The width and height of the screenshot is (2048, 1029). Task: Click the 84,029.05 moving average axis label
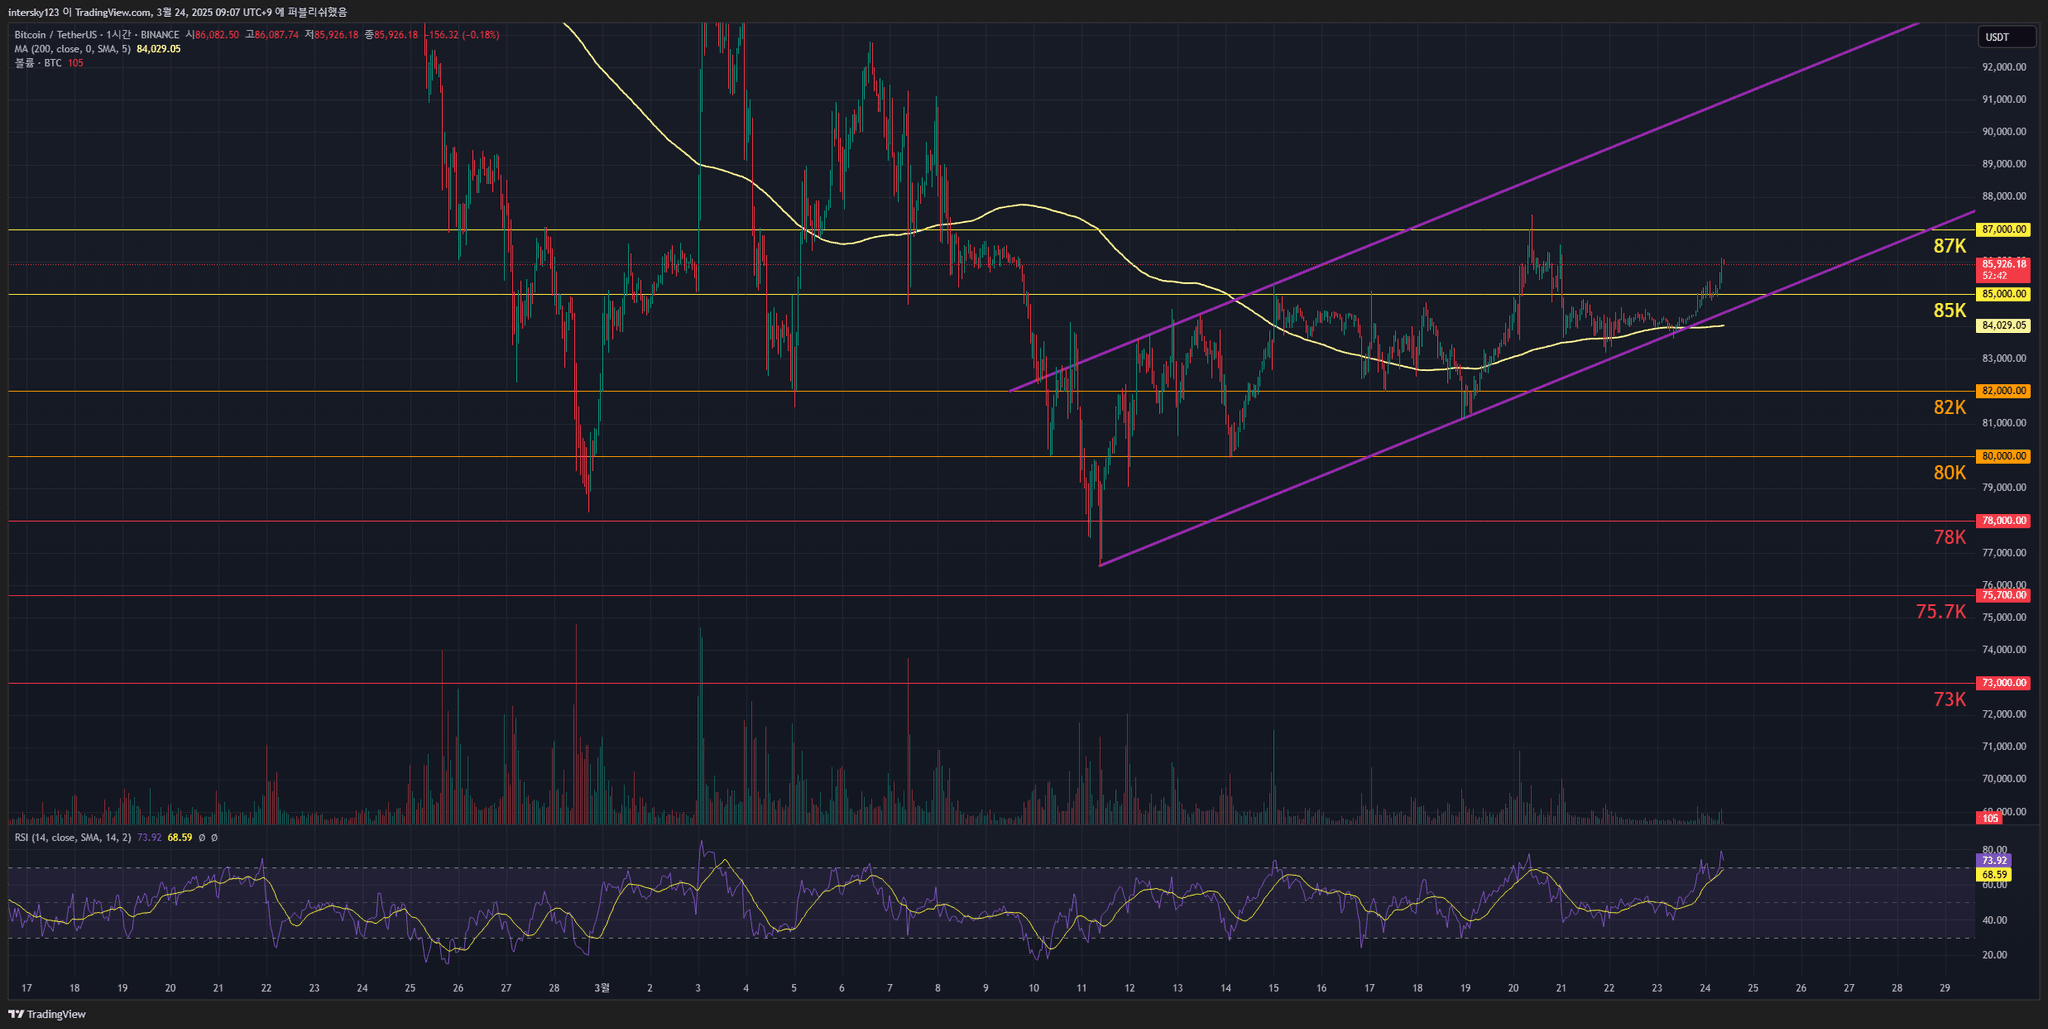[x=2003, y=326]
